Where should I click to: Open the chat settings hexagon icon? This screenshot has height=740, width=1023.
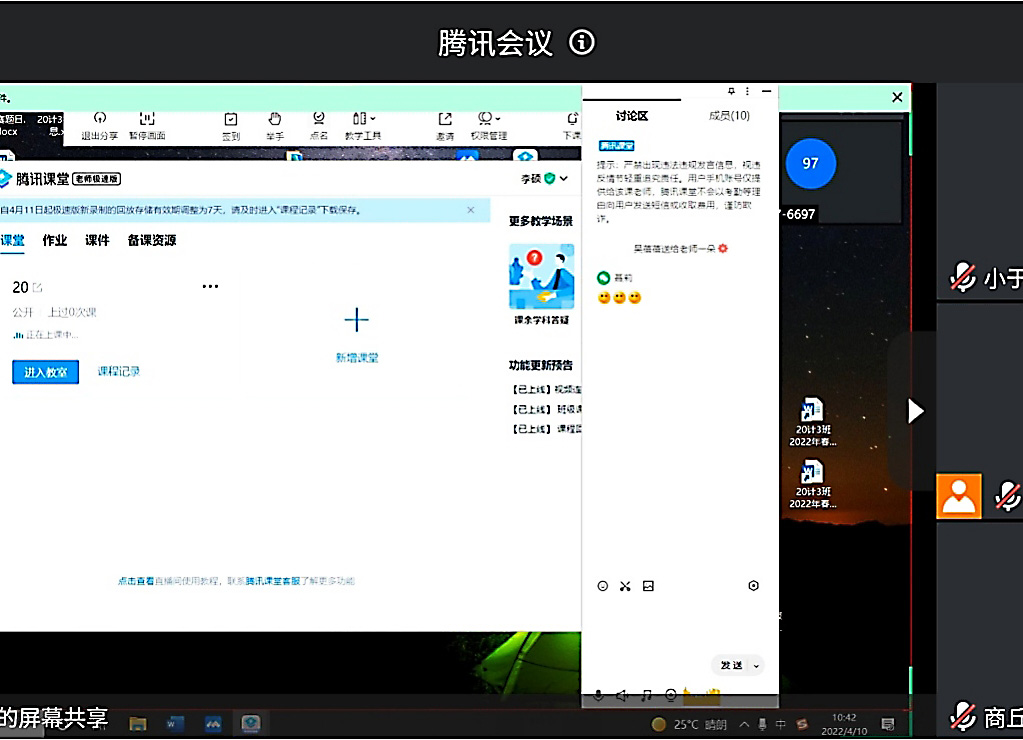(x=754, y=585)
